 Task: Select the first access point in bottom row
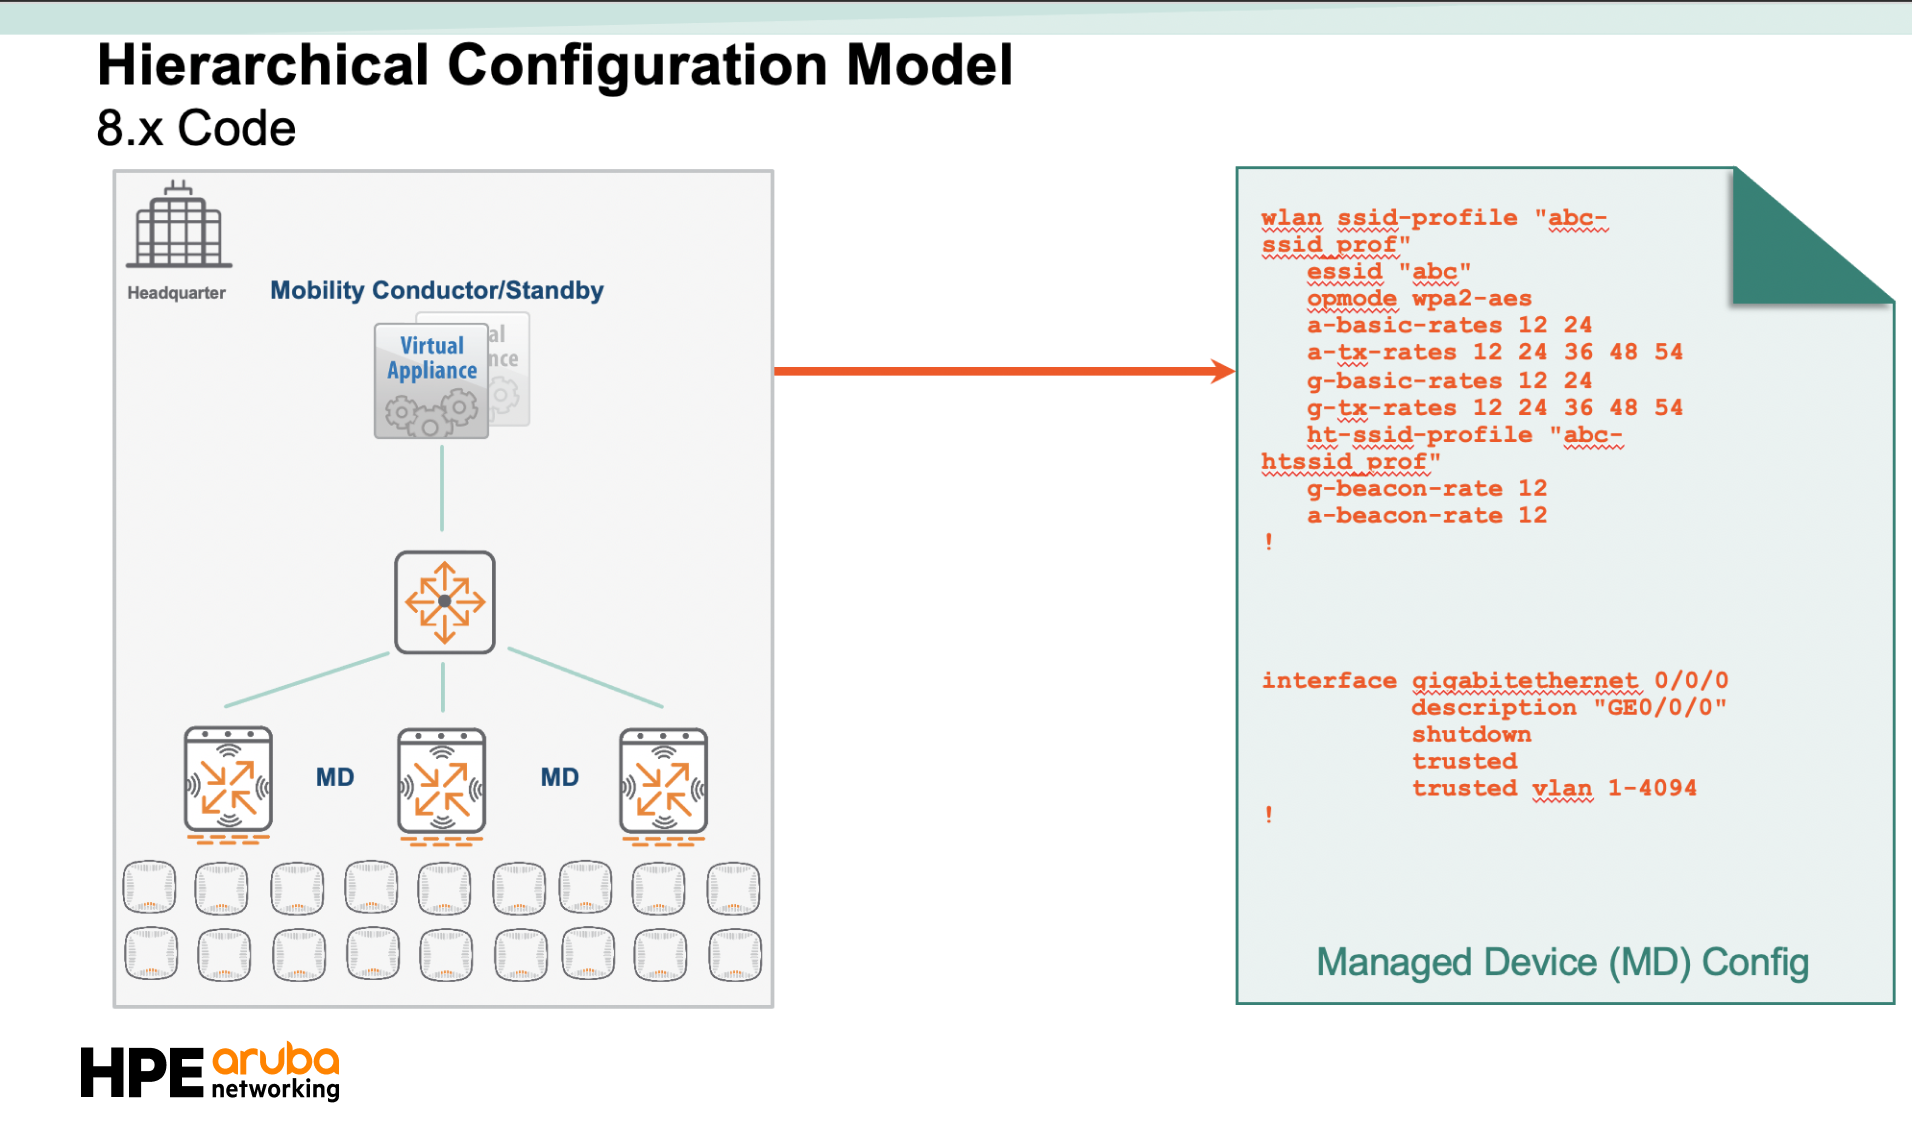click(x=151, y=953)
